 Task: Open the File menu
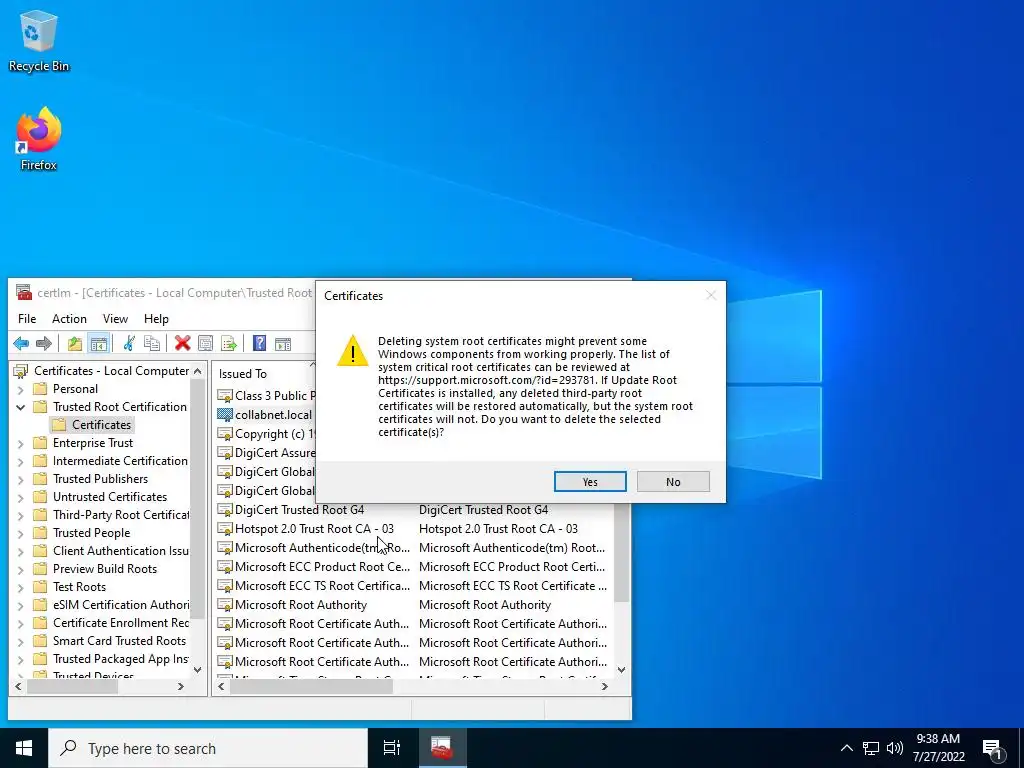click(x=27, y=319)
